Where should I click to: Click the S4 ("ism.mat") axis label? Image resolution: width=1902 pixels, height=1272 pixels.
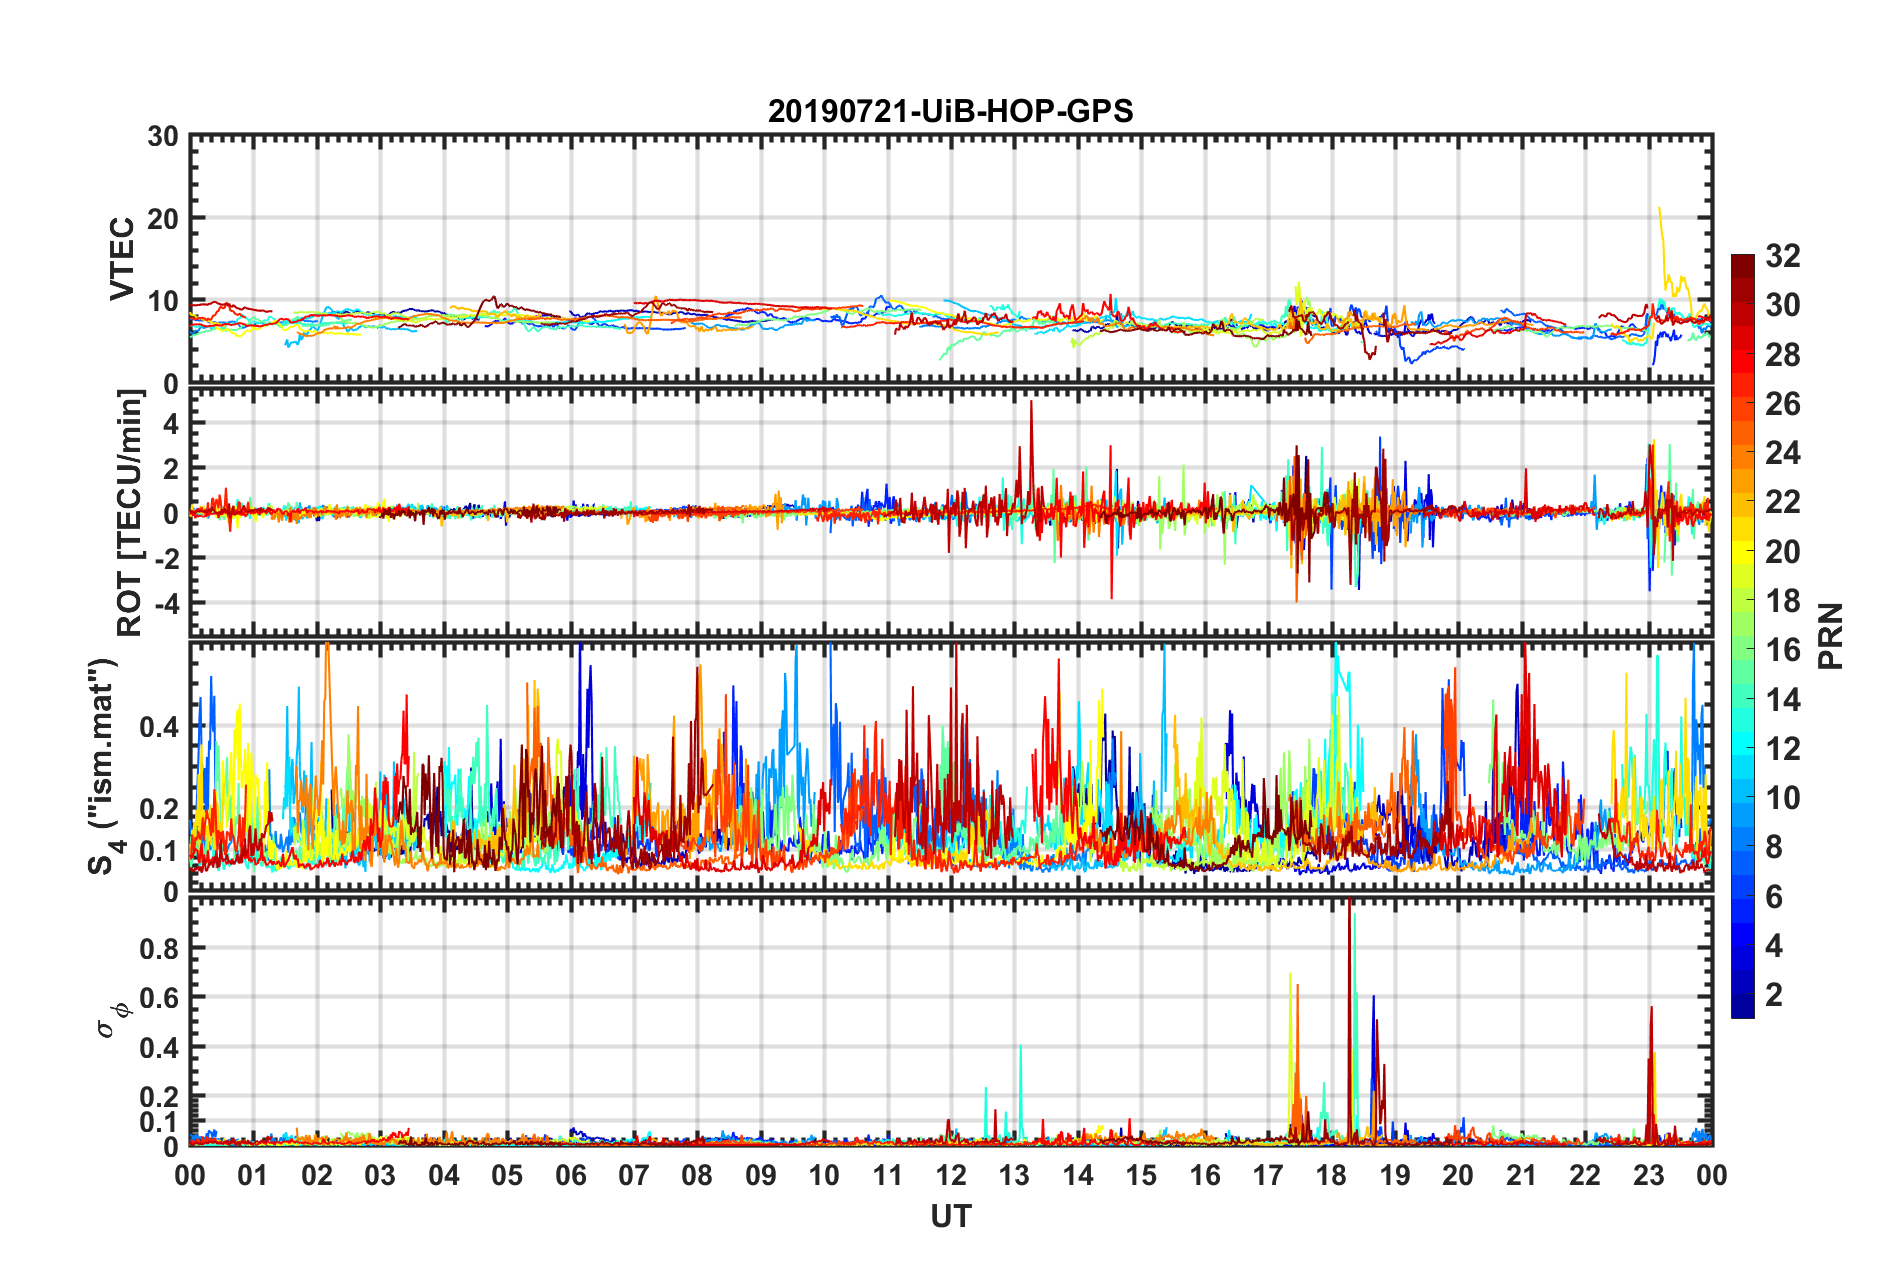pos(104,766)
